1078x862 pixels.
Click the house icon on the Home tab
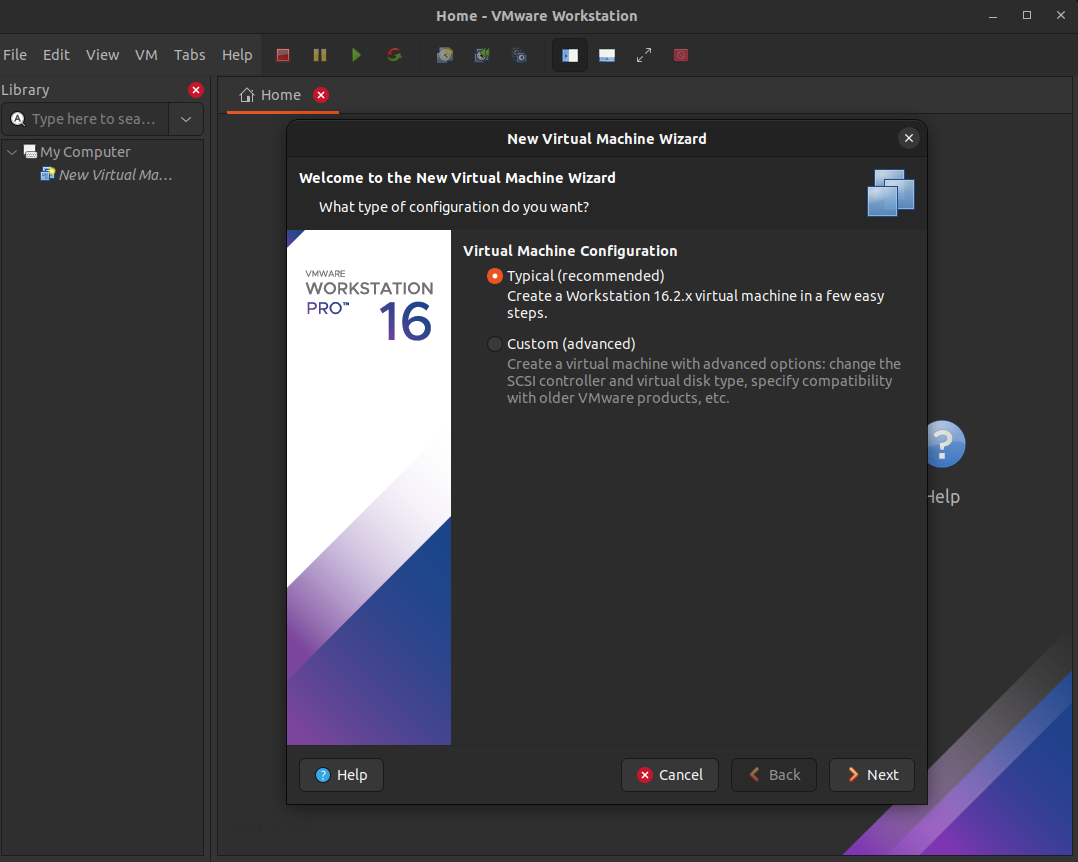(247, 95)
